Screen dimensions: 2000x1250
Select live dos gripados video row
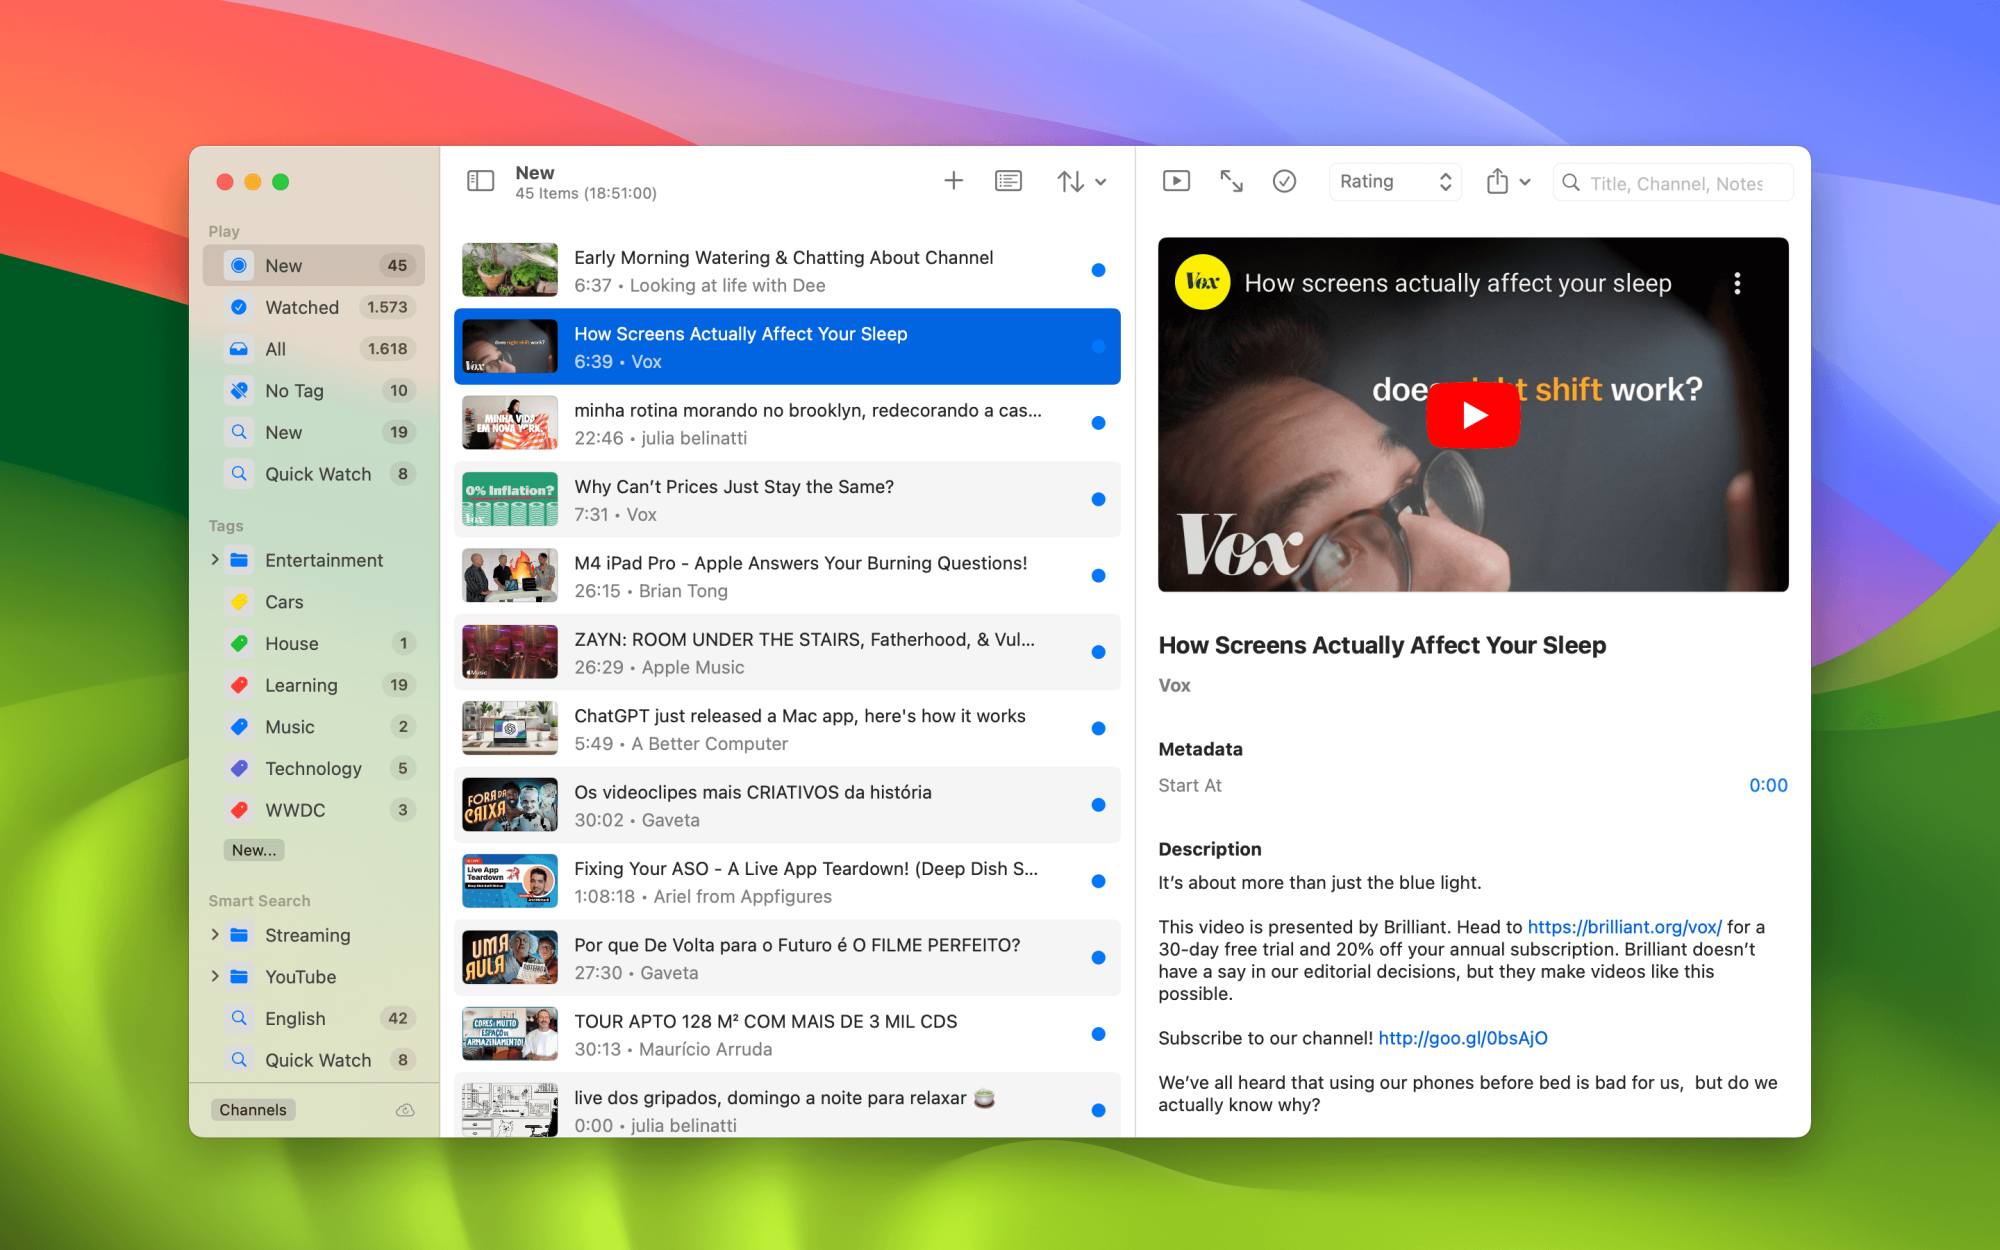(787, 1106)
